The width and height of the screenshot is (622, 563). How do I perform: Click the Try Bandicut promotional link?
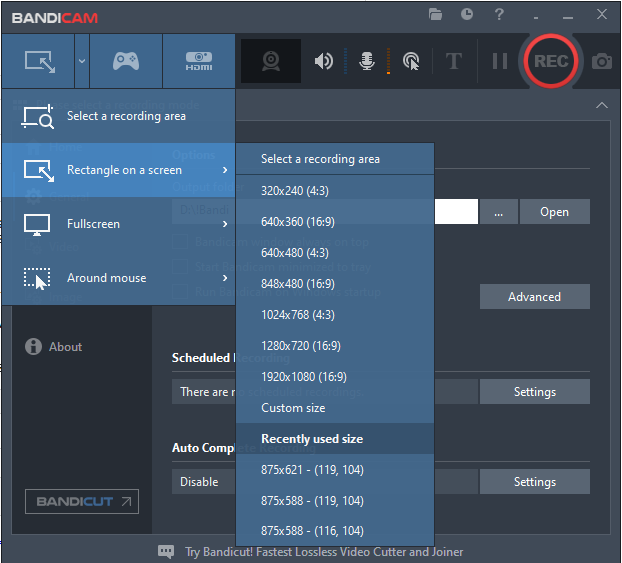tap(324, 552)
